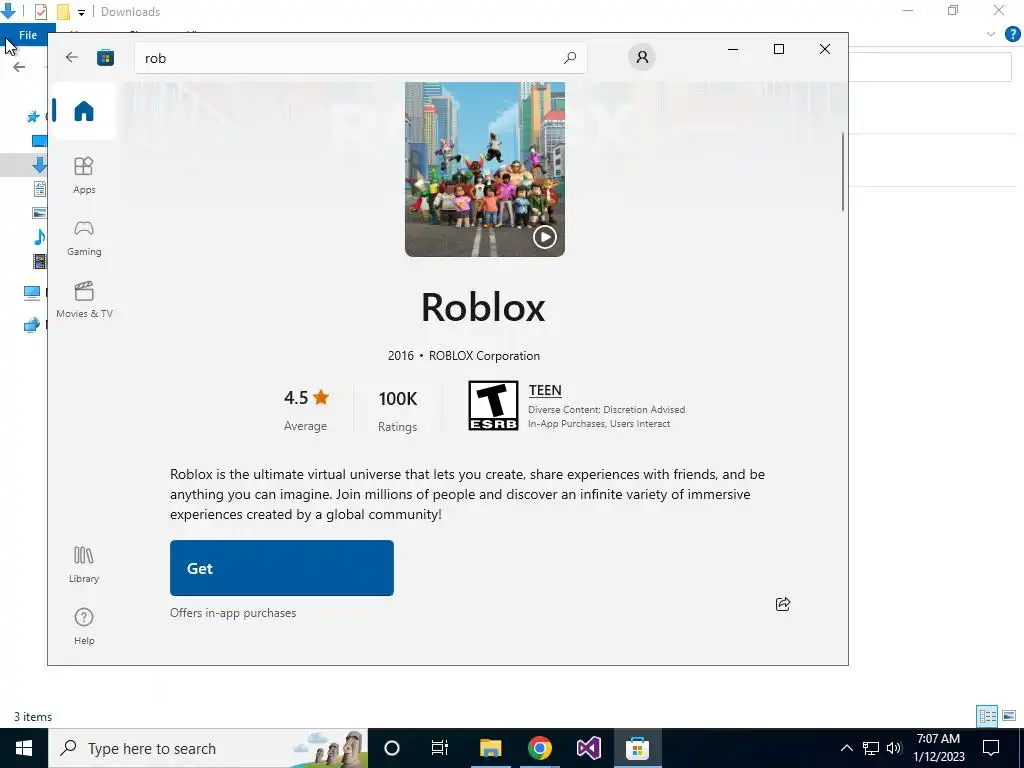Open File tab in Explorer window
The image size is (1024, 768).
27,35
